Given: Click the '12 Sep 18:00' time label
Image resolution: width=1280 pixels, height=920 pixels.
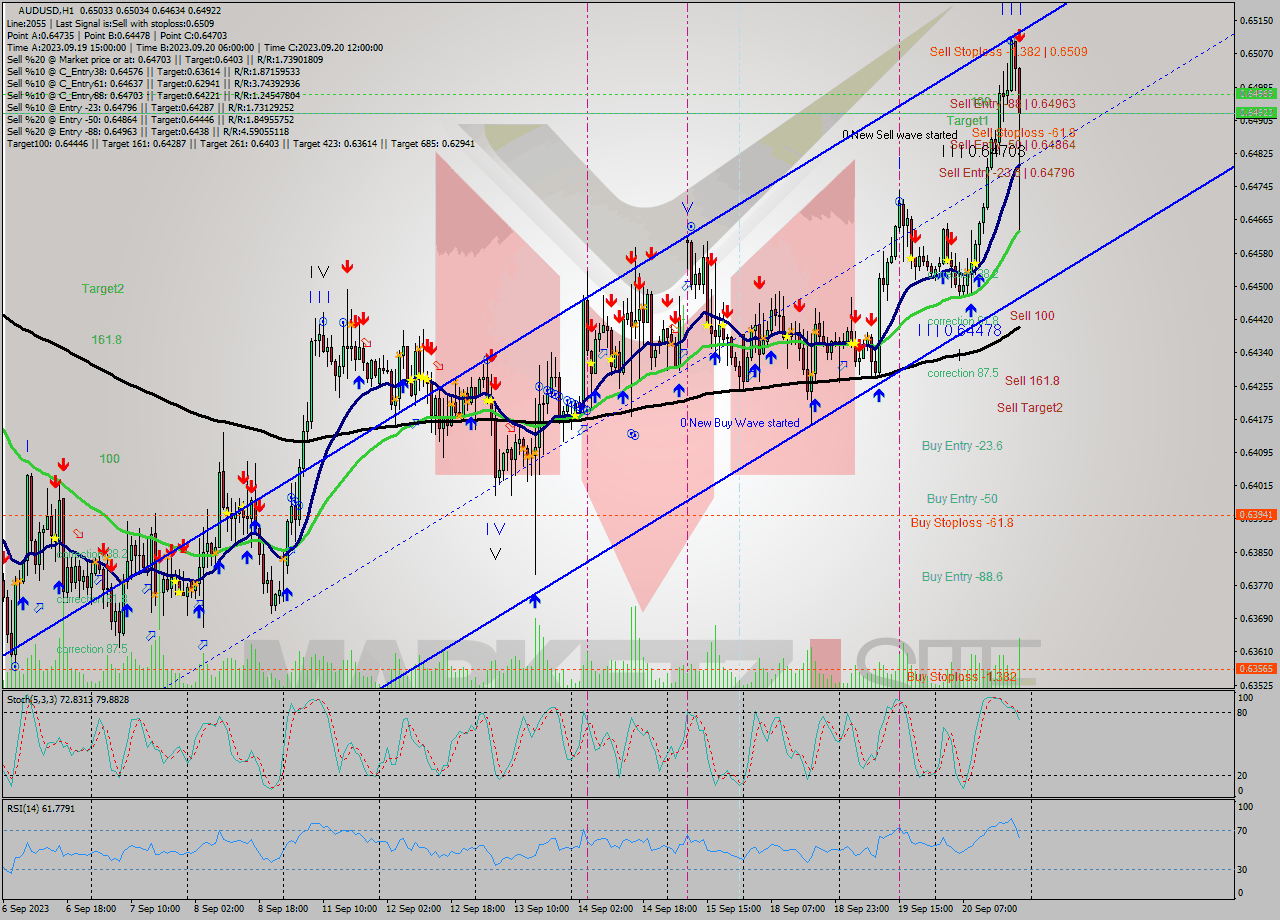Looking at the screenshot, I should [x=477, y=909].
